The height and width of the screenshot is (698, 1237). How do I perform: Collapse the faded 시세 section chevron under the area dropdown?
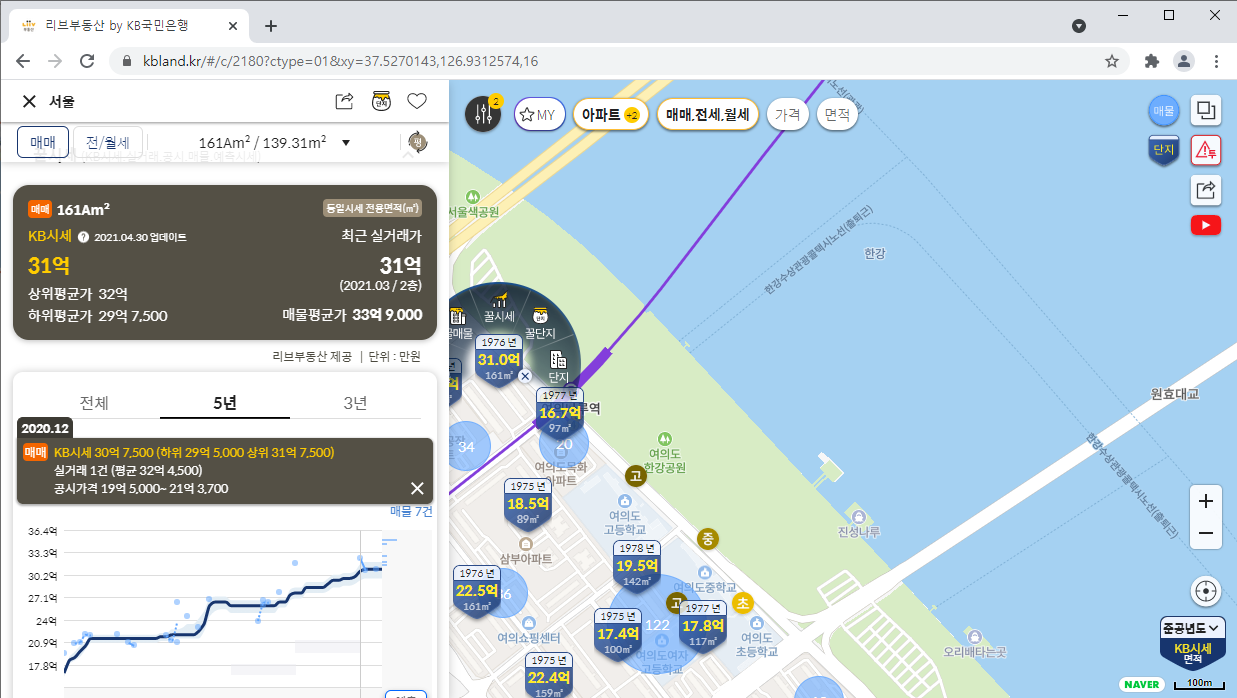click(406, 155)
